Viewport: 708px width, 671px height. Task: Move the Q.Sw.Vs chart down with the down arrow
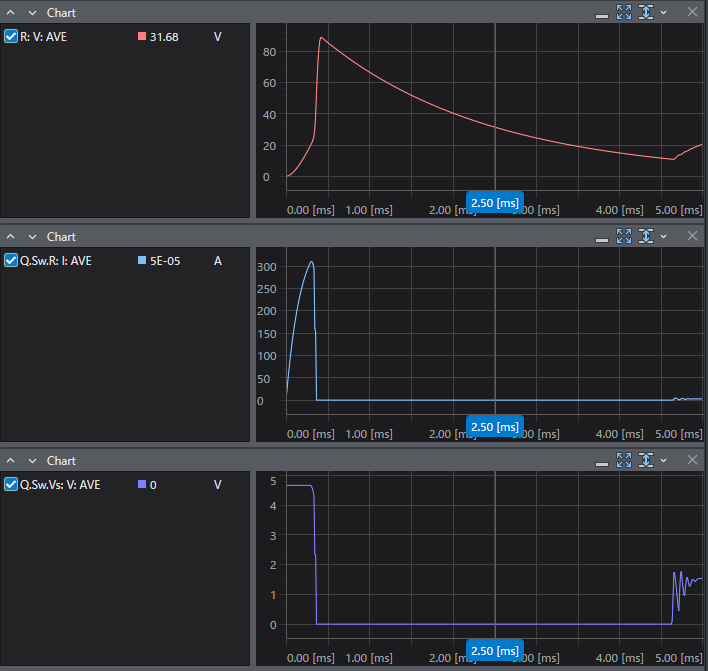[x=33, y=461]
